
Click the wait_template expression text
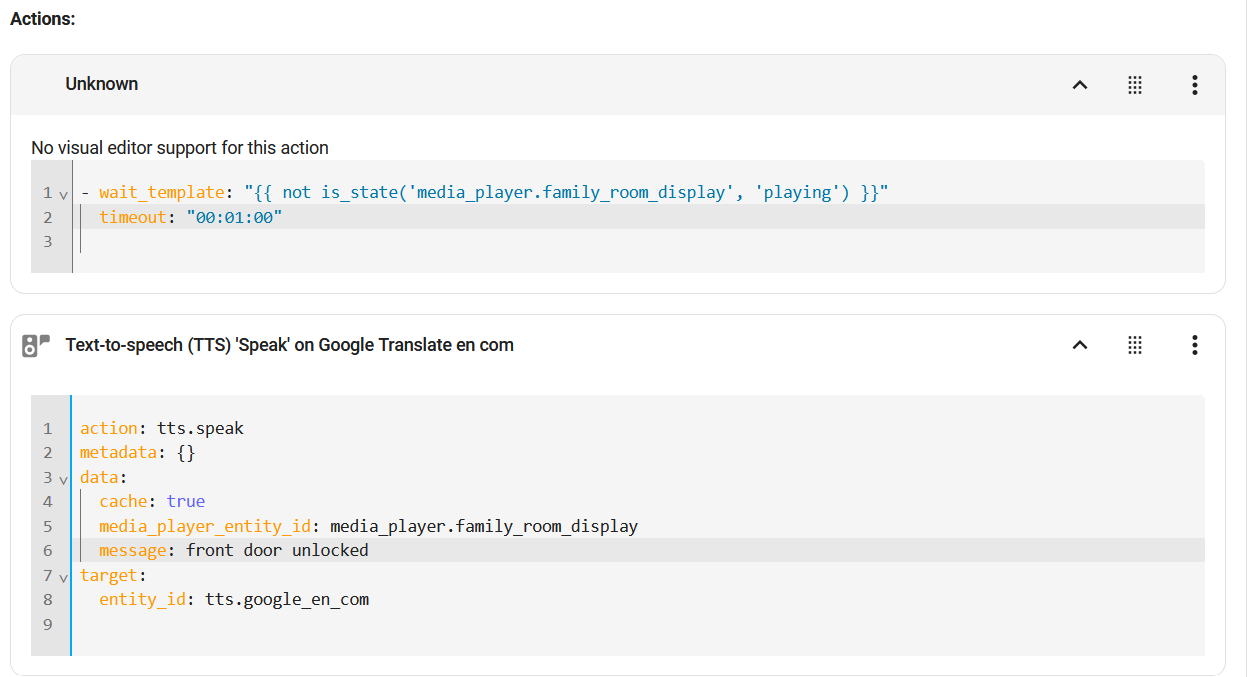[566, 193]
